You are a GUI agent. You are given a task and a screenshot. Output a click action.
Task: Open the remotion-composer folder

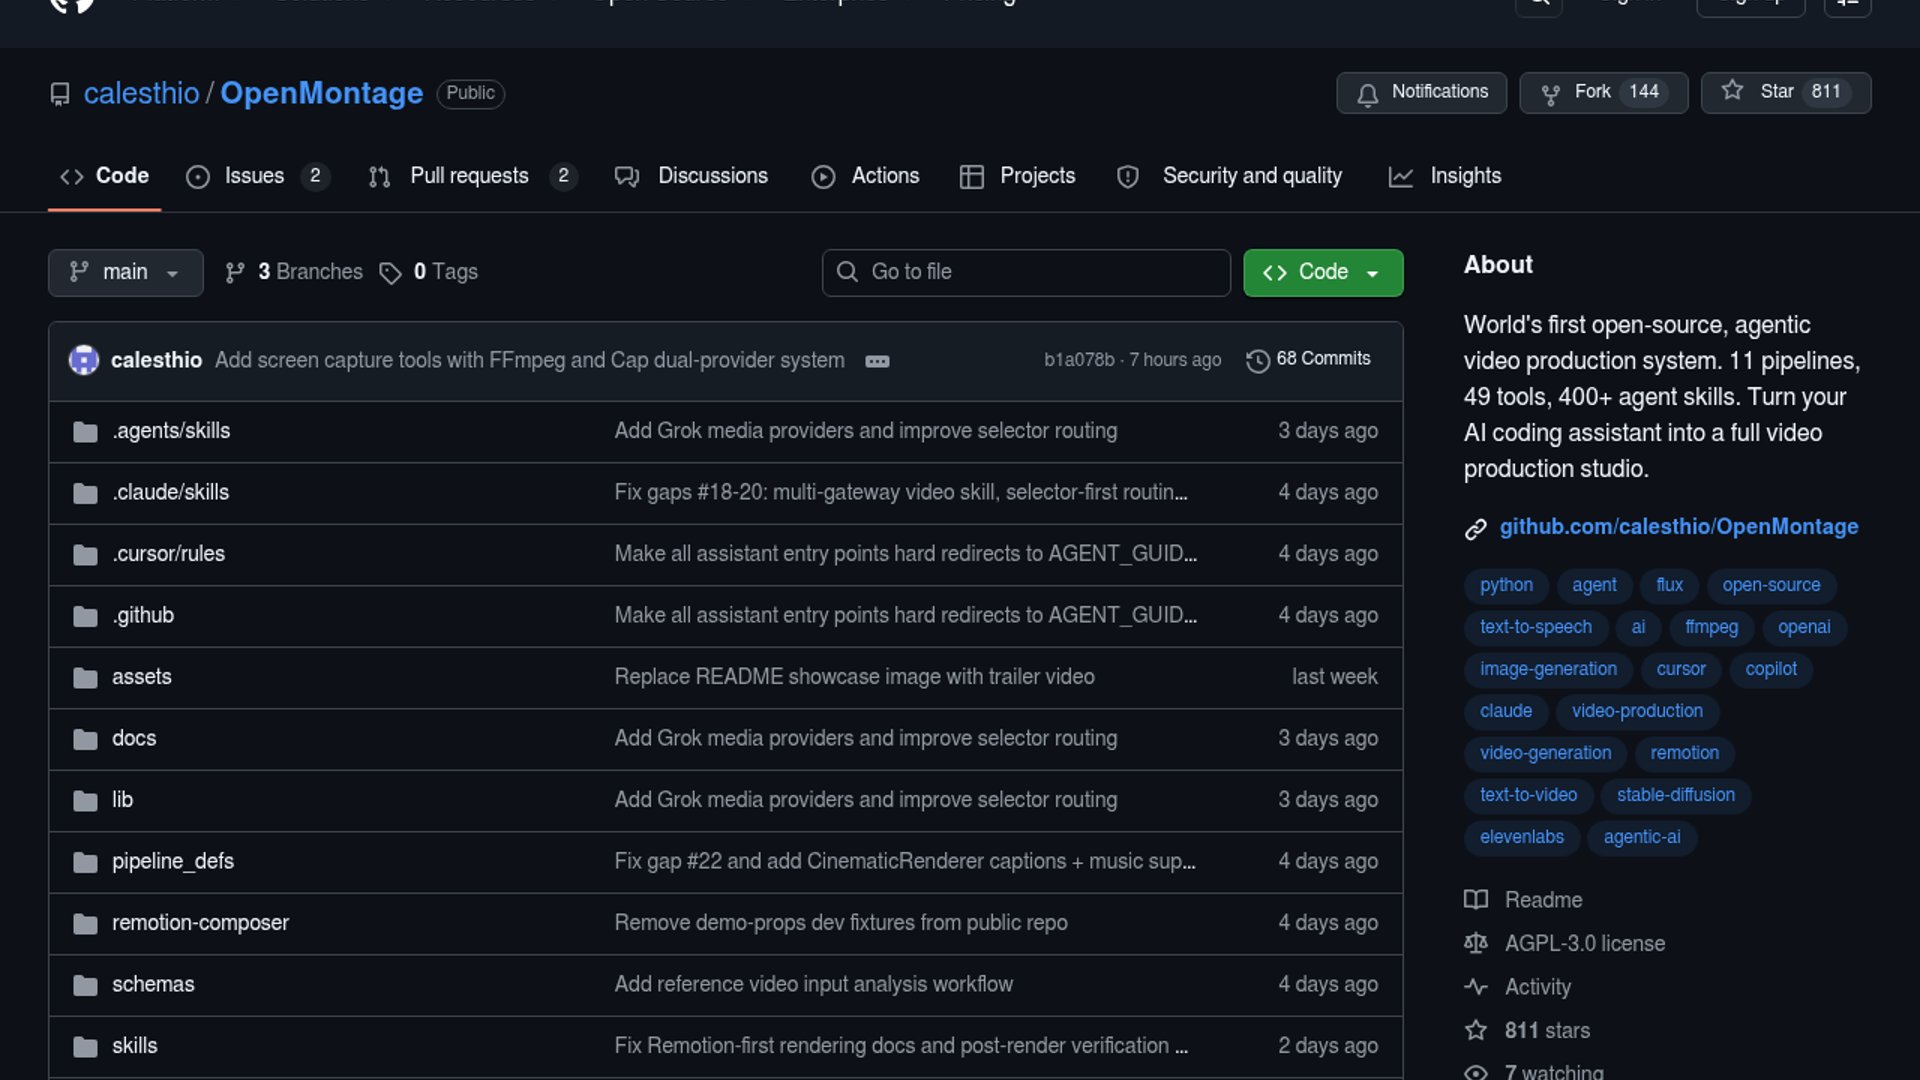coord(200,923)
